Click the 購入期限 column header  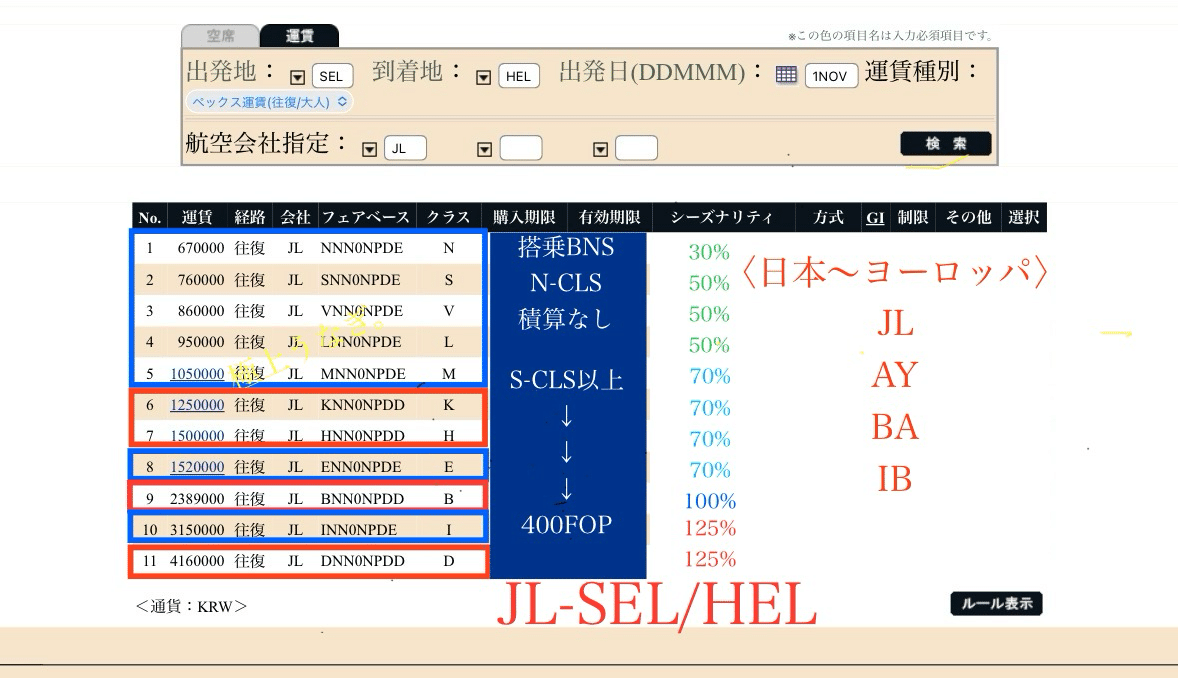(524, 217)
